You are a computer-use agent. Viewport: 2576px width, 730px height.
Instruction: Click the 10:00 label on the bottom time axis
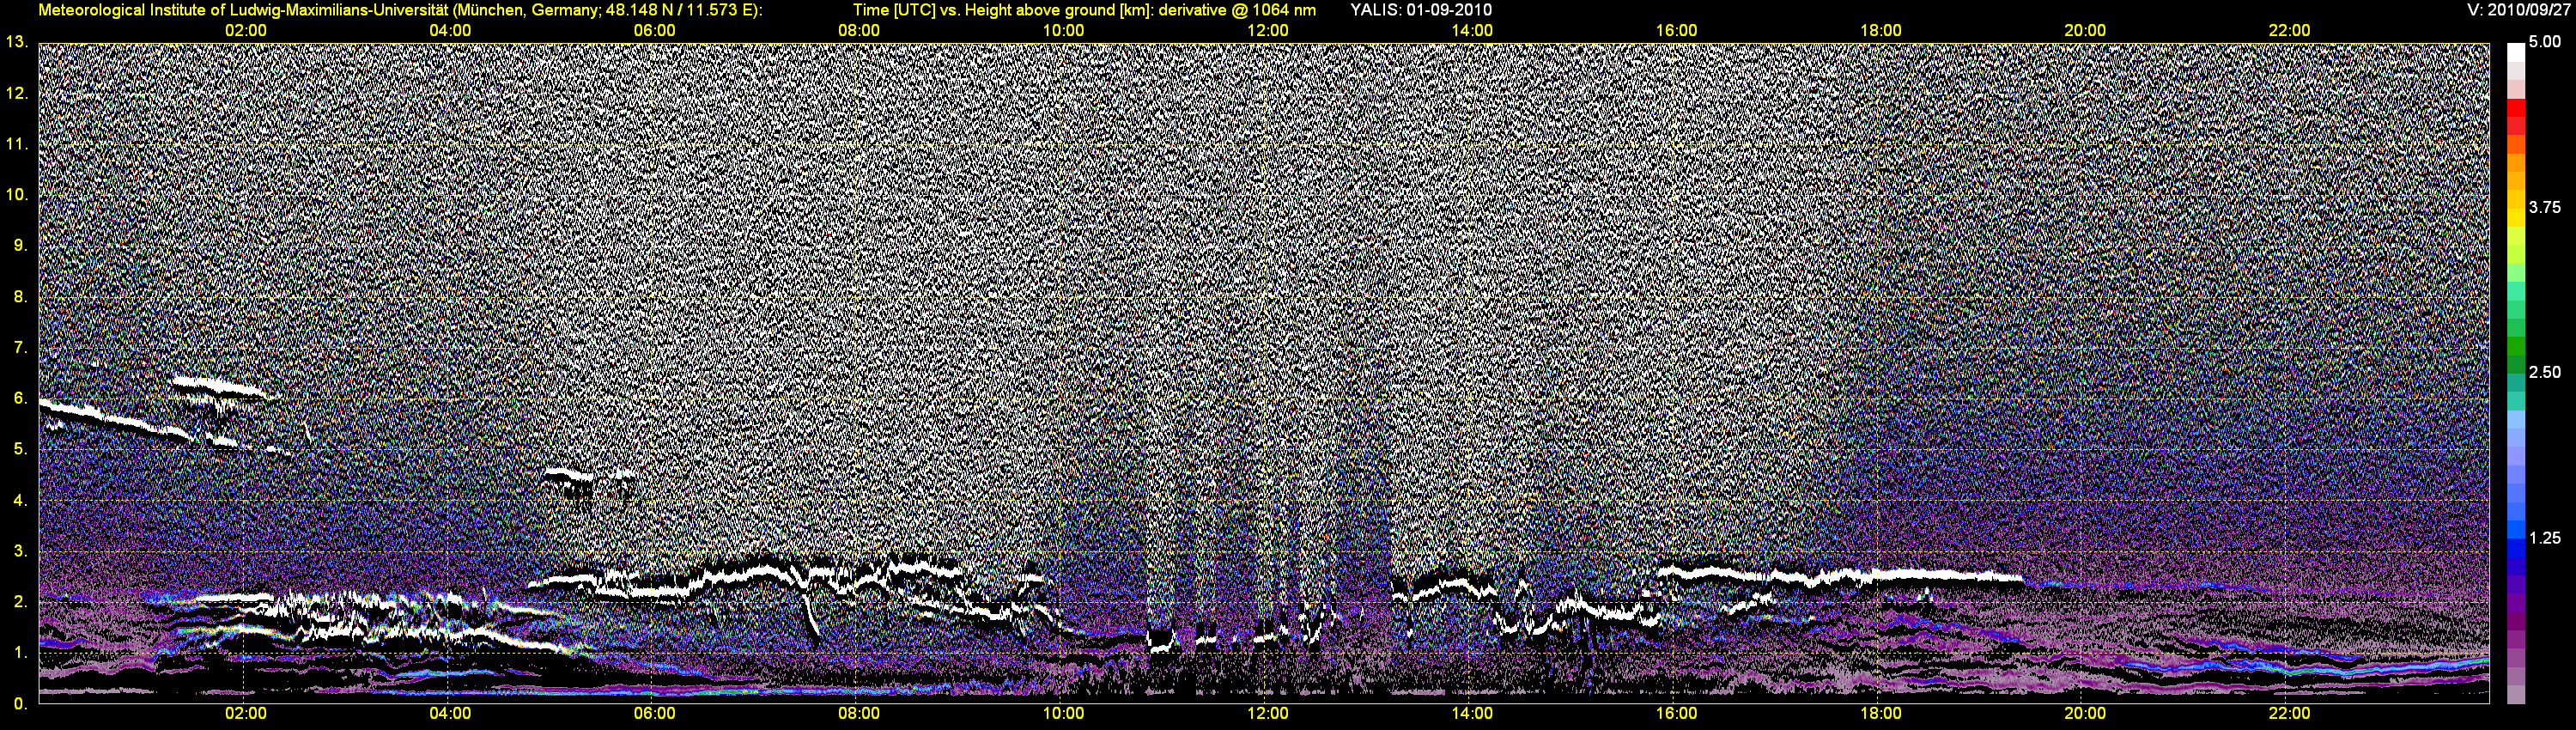tap(1063, 713)
